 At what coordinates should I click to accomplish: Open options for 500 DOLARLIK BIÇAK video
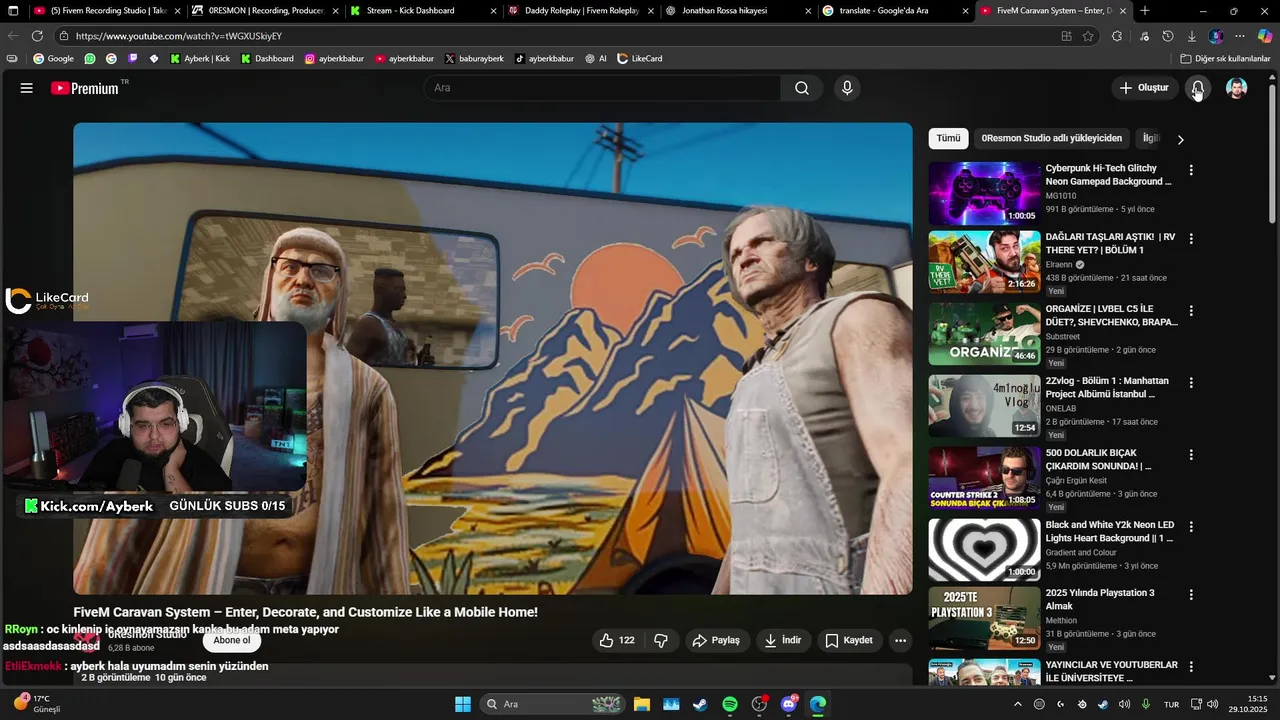click(1190, 455)
